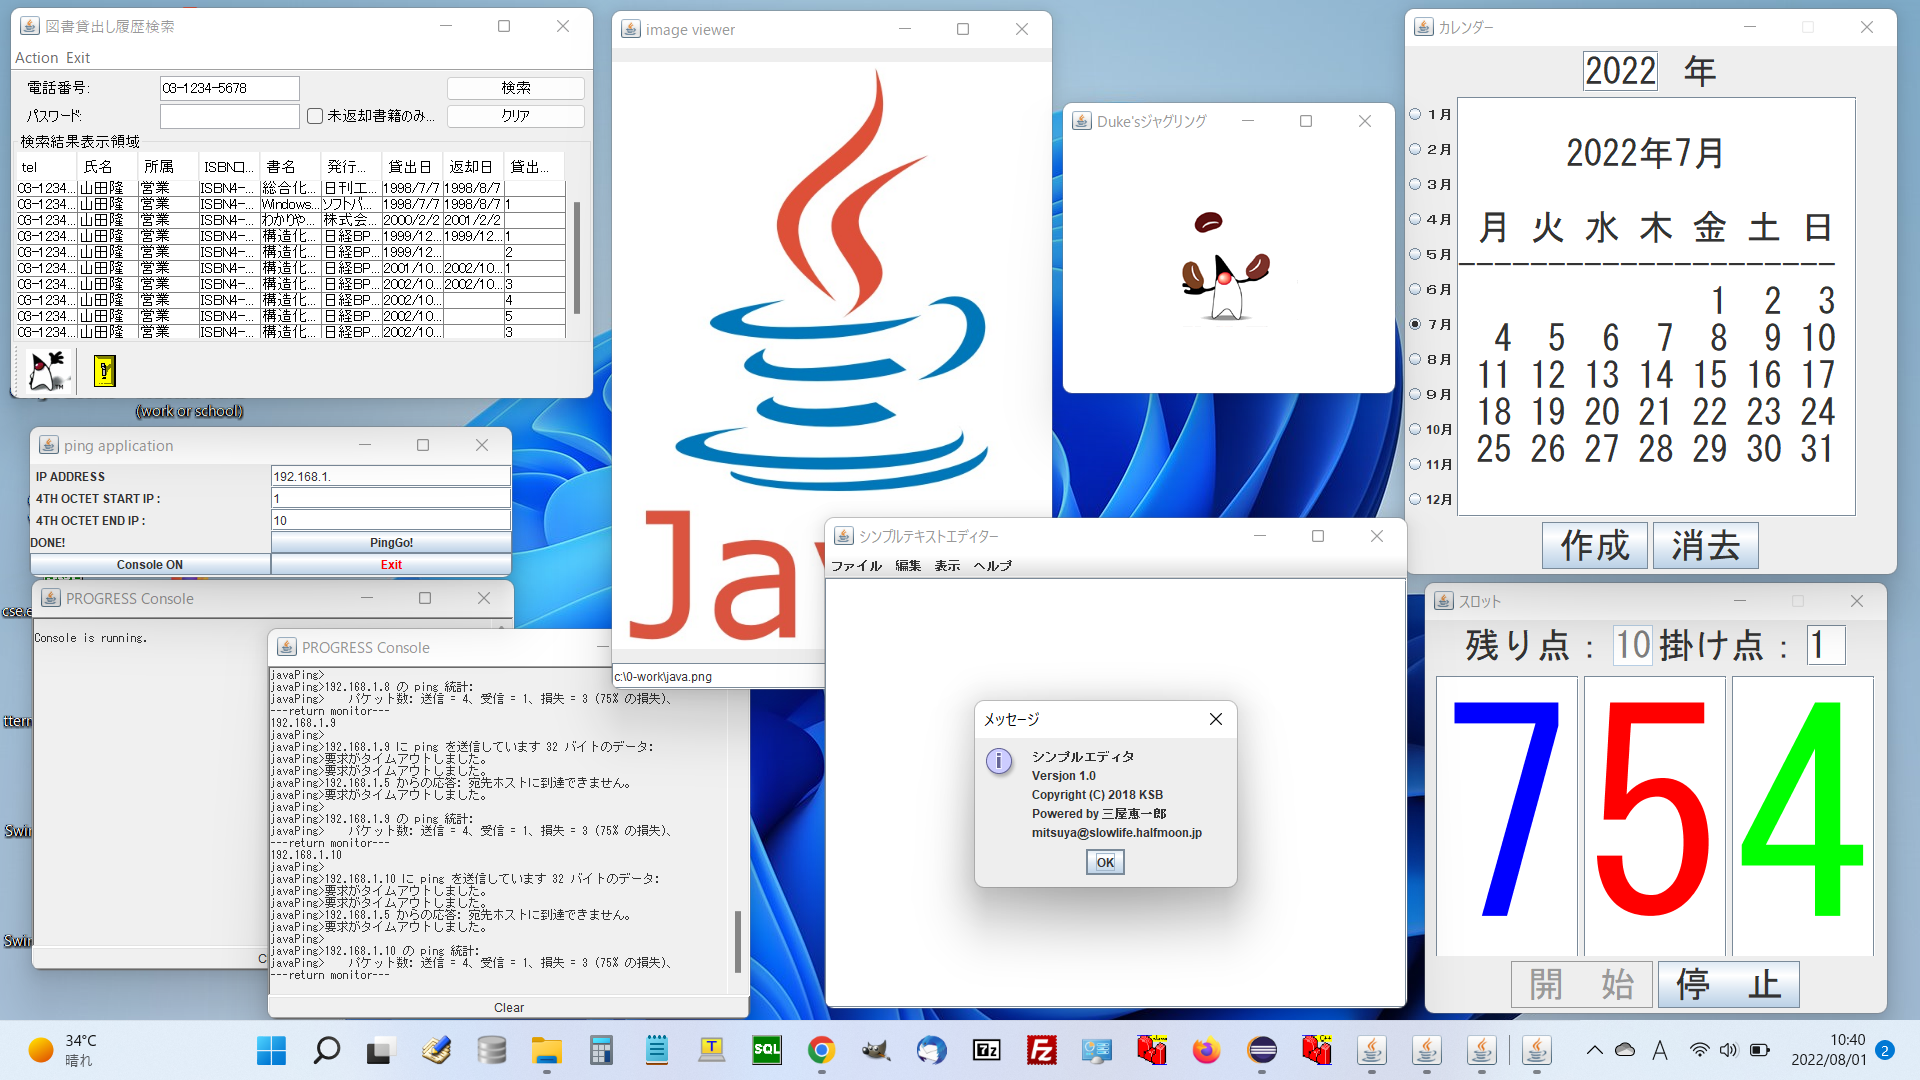Open the ファイル menu in the text editor
Image resolution: width=1920 pixels, height=1080 pixels.
coord(856,566)
